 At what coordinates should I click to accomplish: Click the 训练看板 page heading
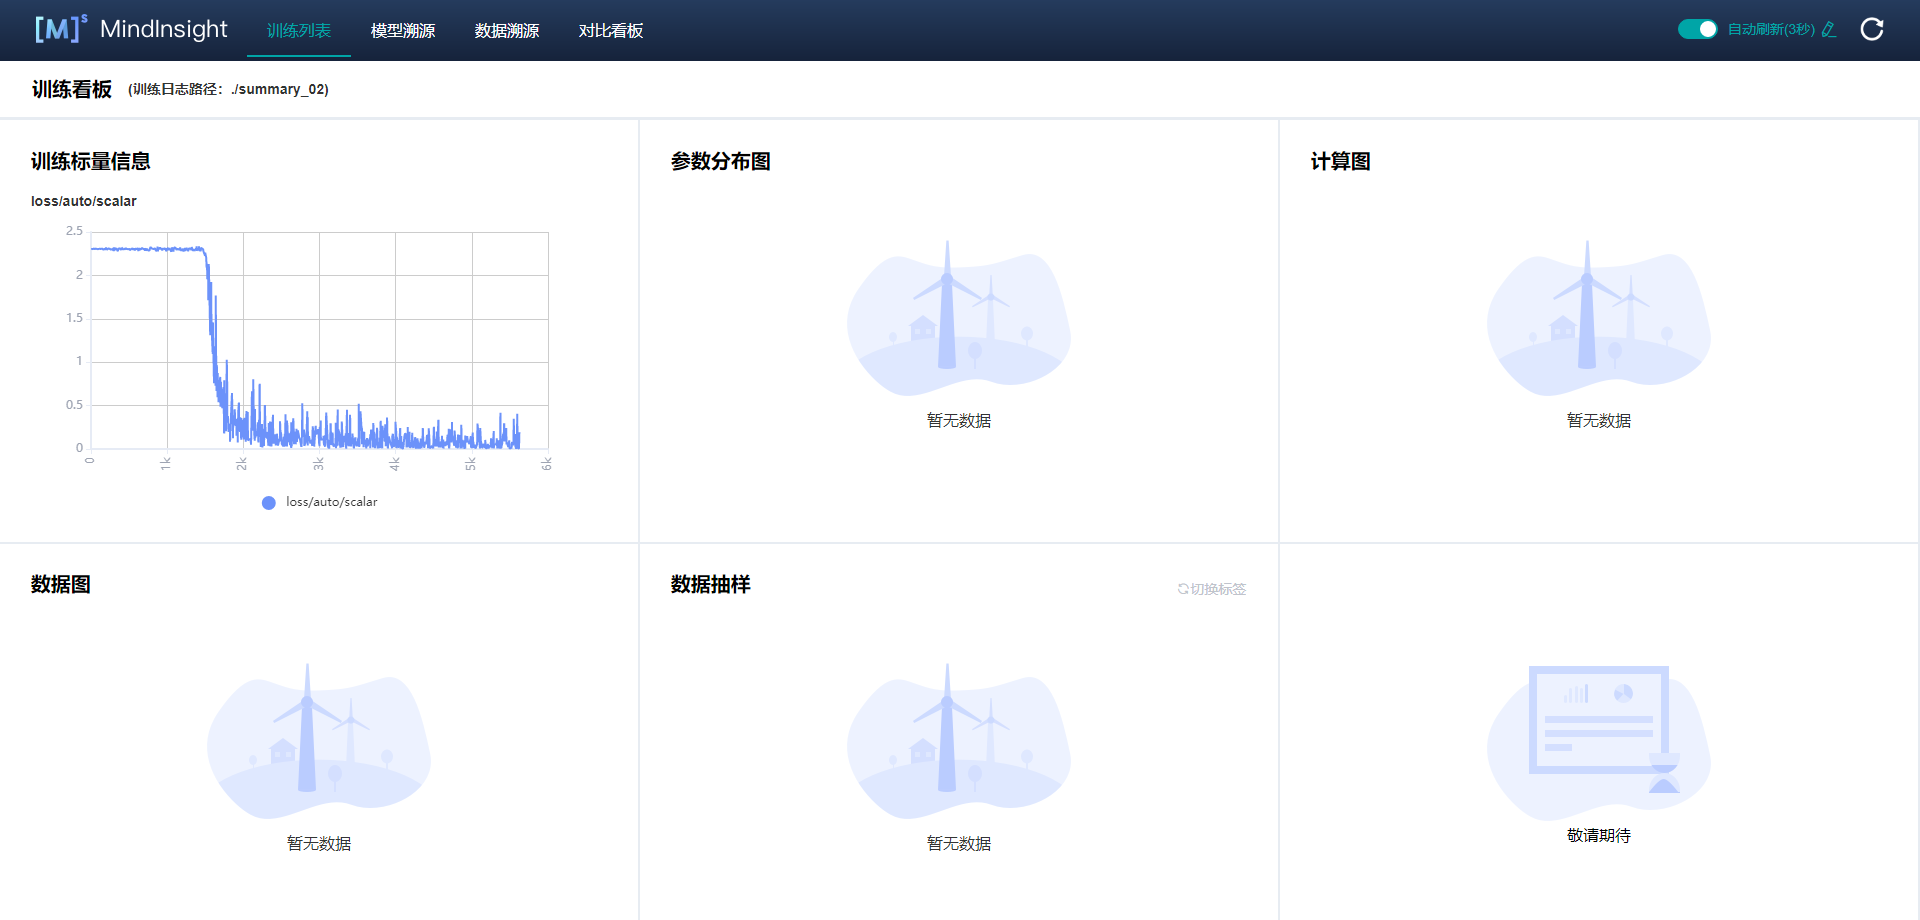coord(72,89)
